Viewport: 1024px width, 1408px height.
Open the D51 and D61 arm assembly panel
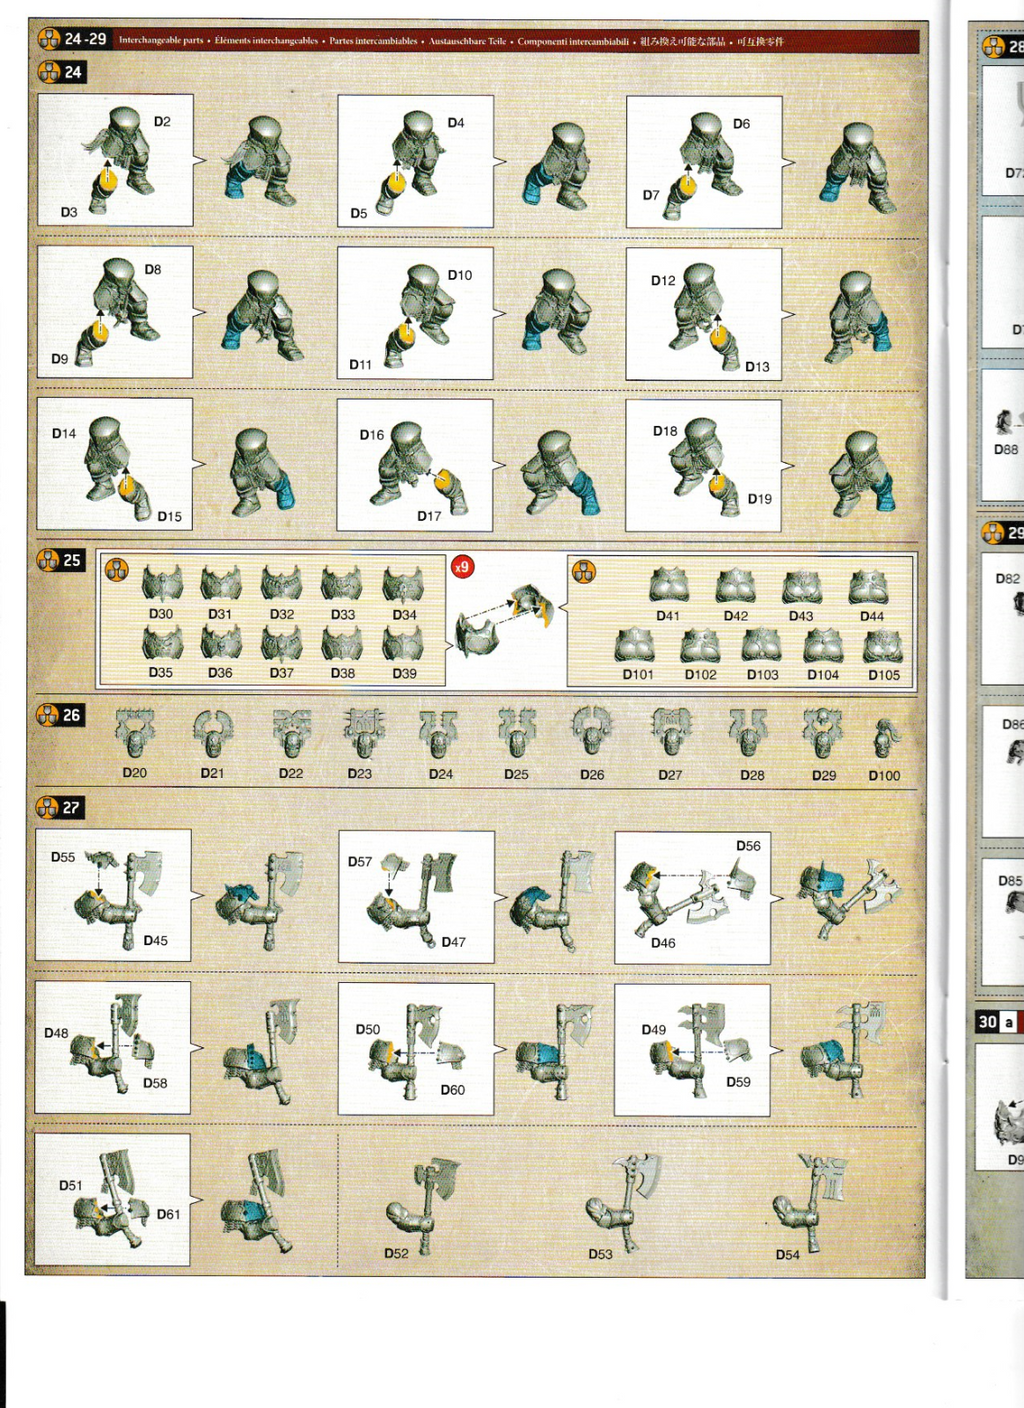tap(112, 1199)
